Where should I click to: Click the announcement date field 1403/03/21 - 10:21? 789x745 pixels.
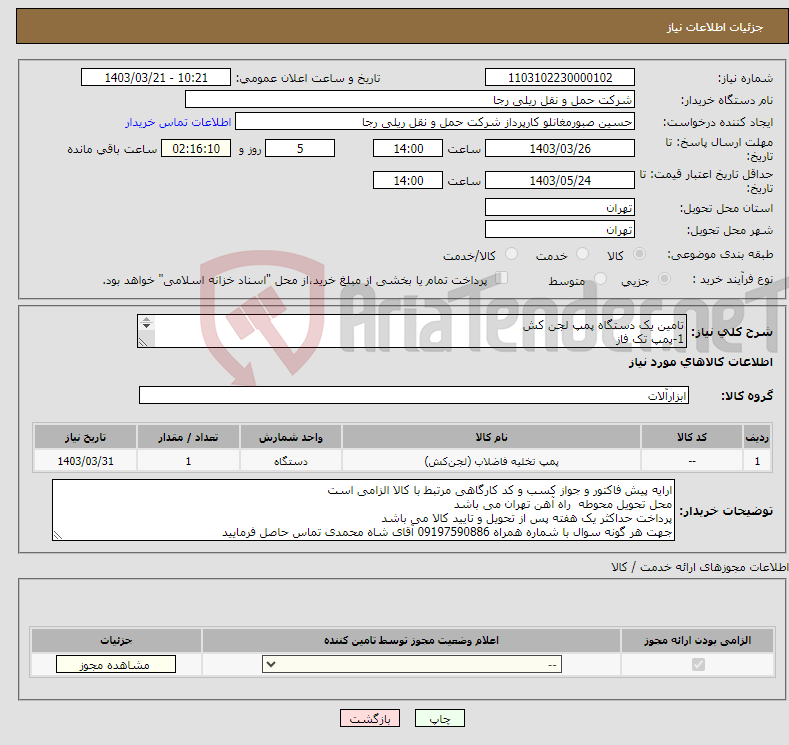coord(156,77)
